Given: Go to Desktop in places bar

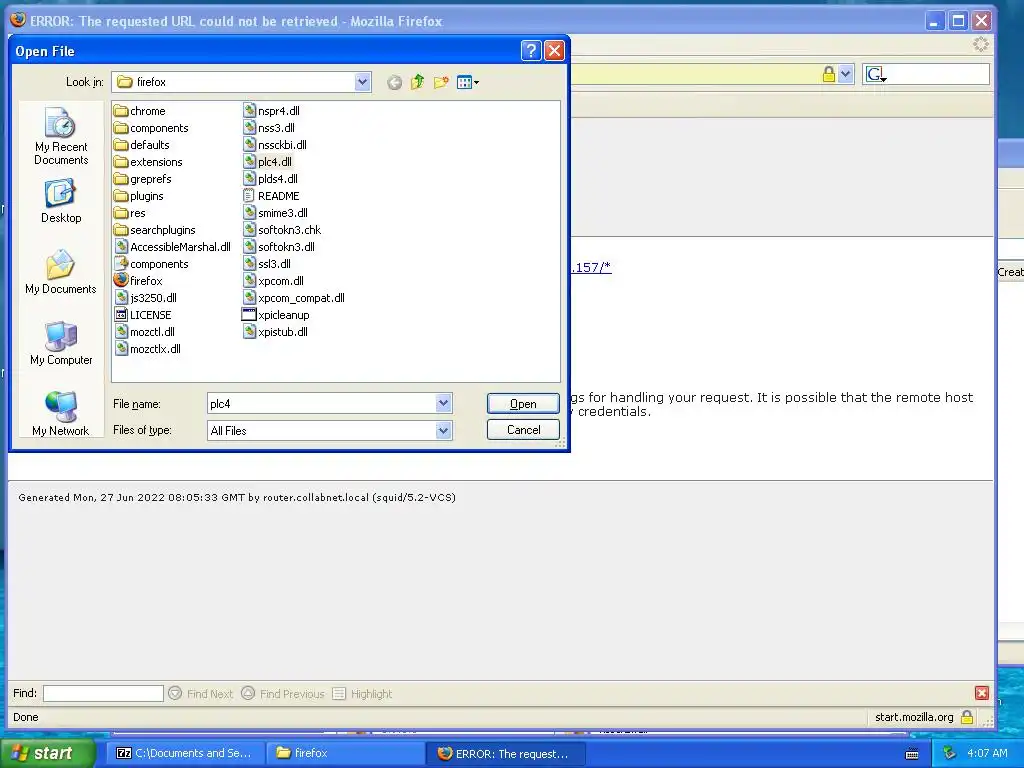Looking at the screenshot, I should coord(61,202).
